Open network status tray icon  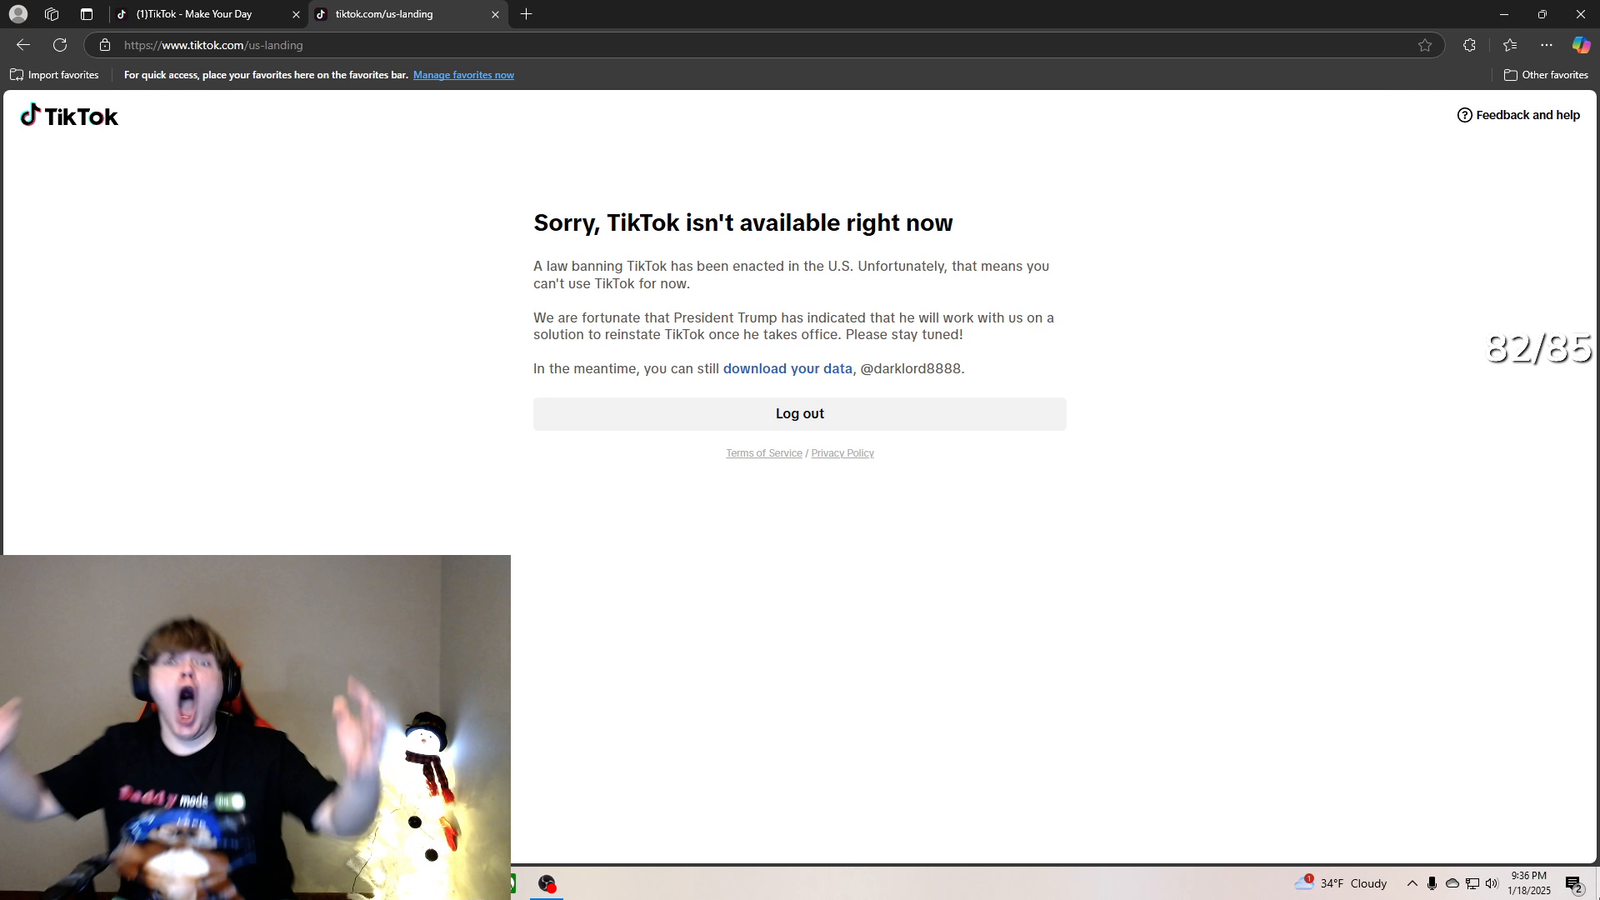point(1472,883)
